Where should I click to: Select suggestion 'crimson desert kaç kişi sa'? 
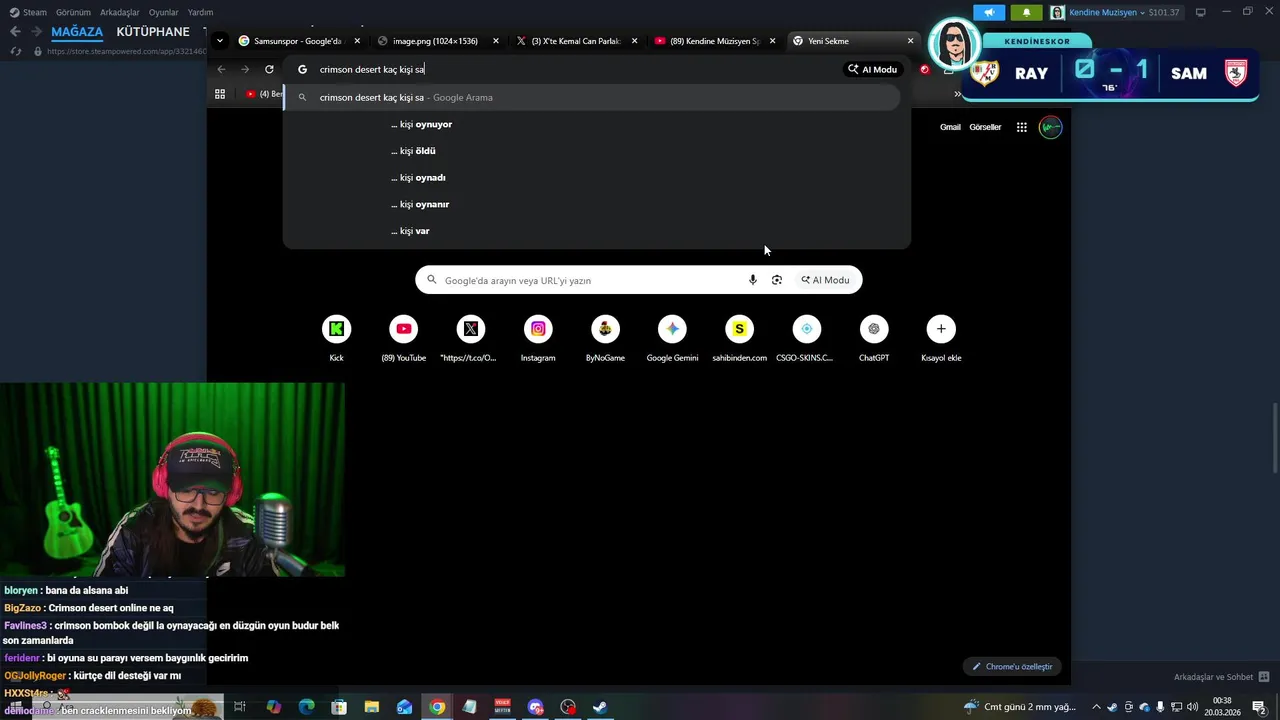click(592, 97)
